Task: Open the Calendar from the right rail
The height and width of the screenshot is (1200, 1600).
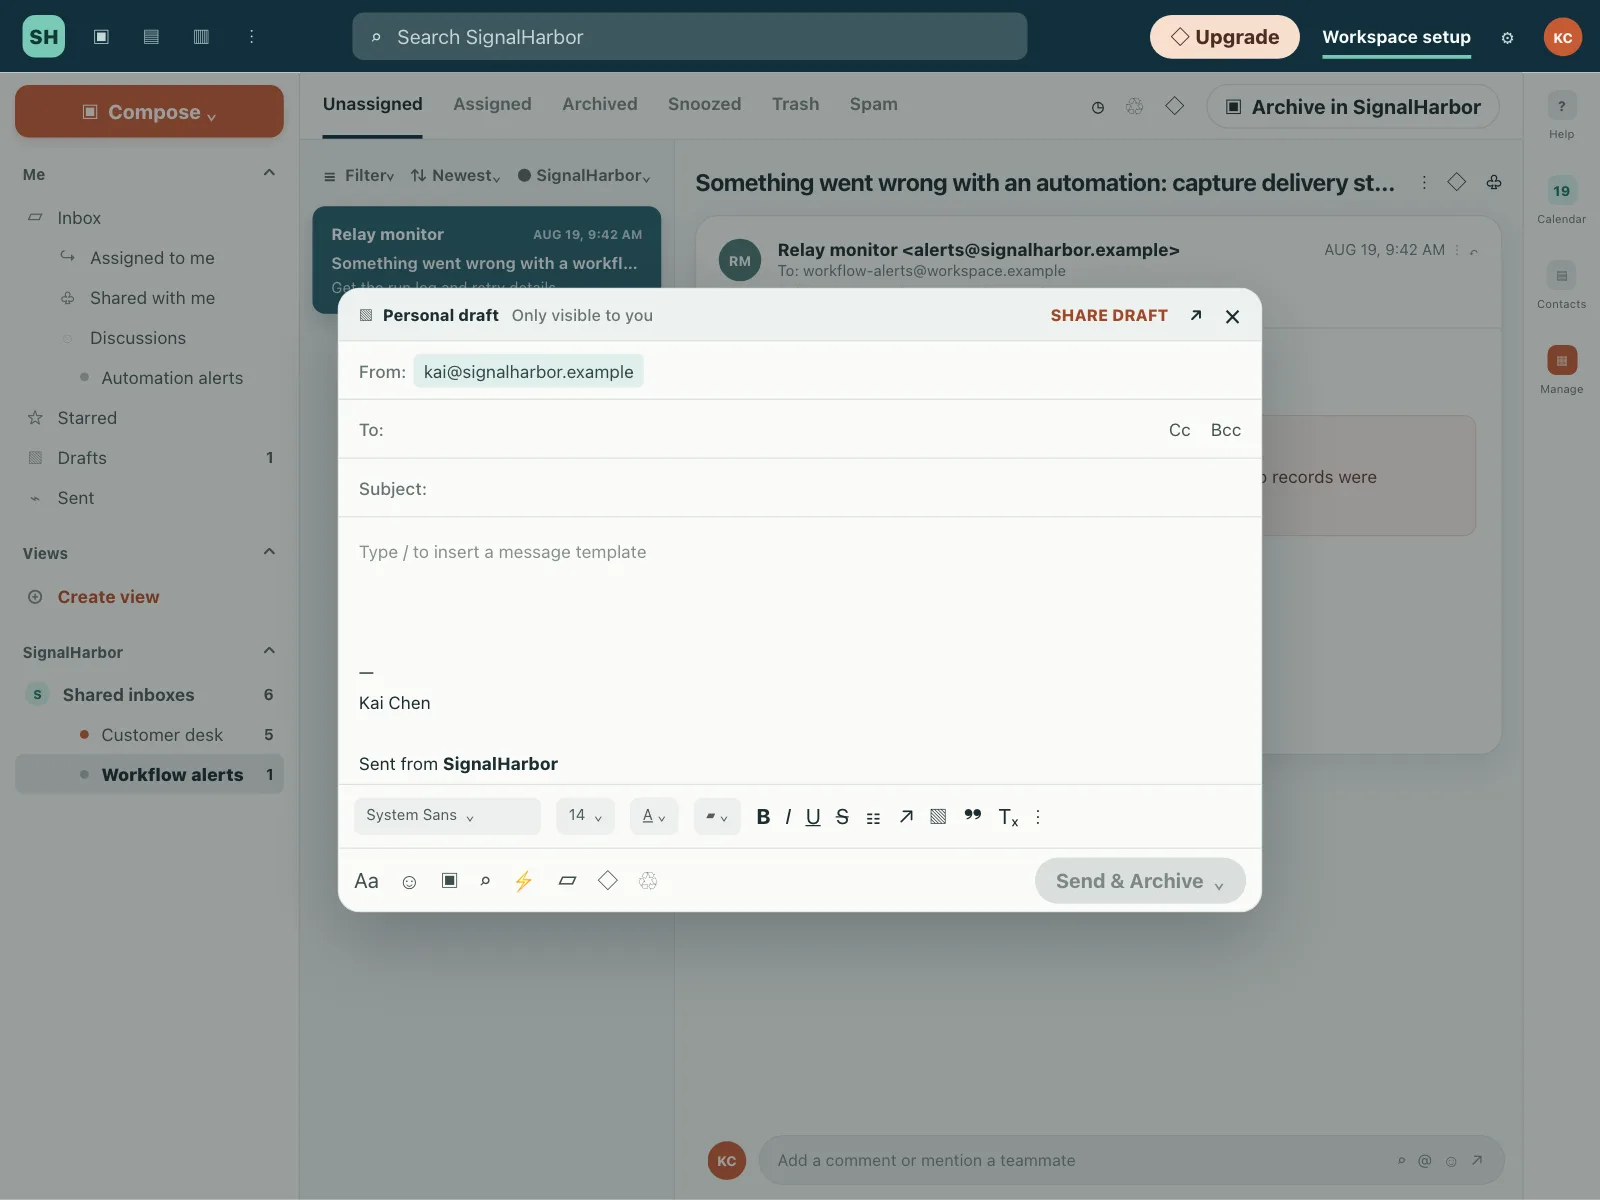Action: pos(1561,202)
